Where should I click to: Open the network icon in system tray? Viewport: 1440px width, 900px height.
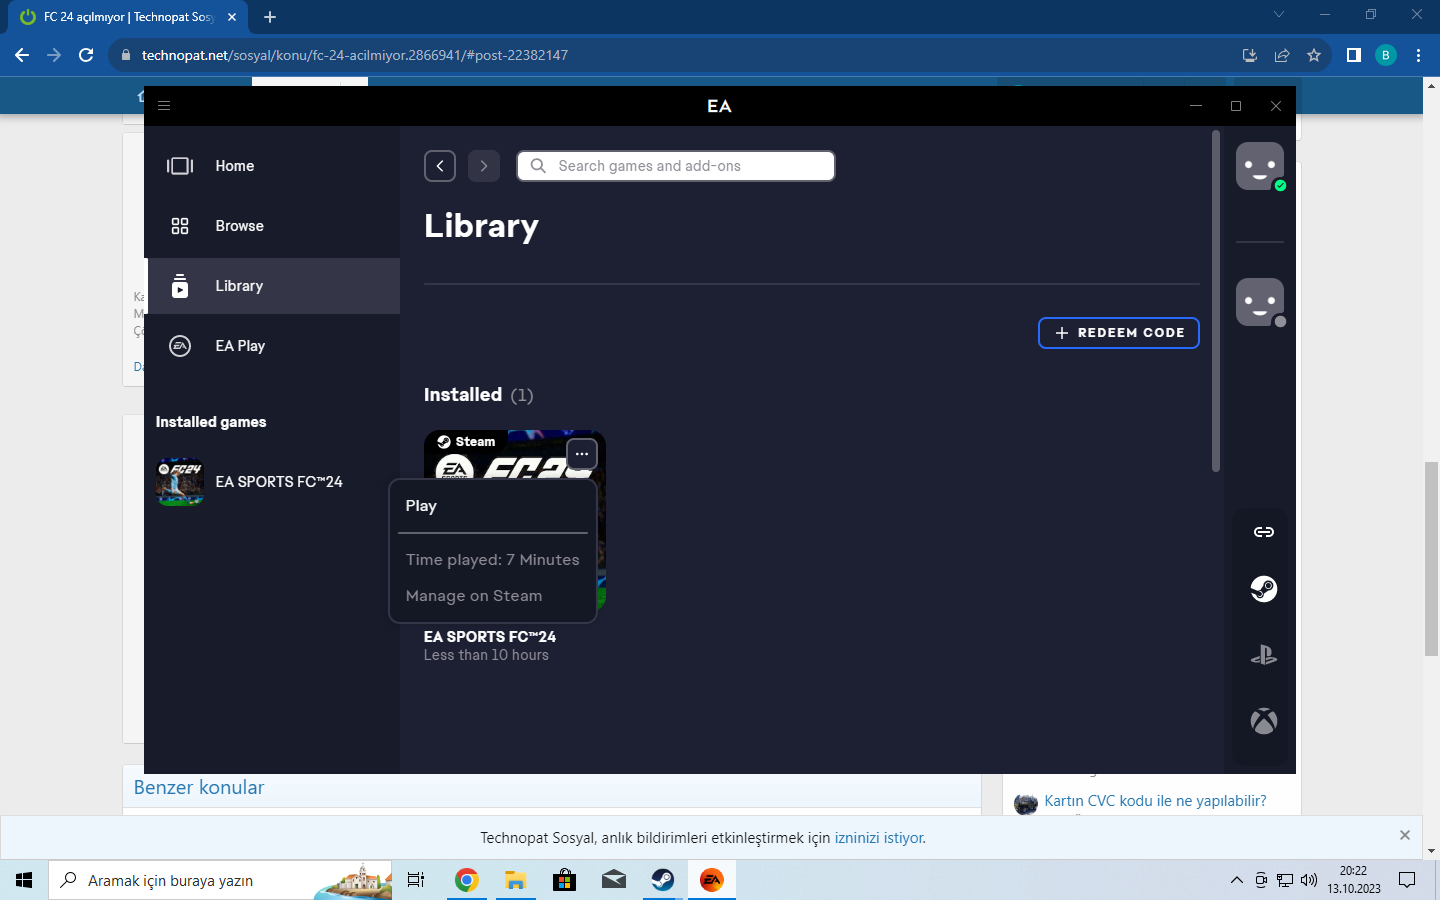point(1285,880)
